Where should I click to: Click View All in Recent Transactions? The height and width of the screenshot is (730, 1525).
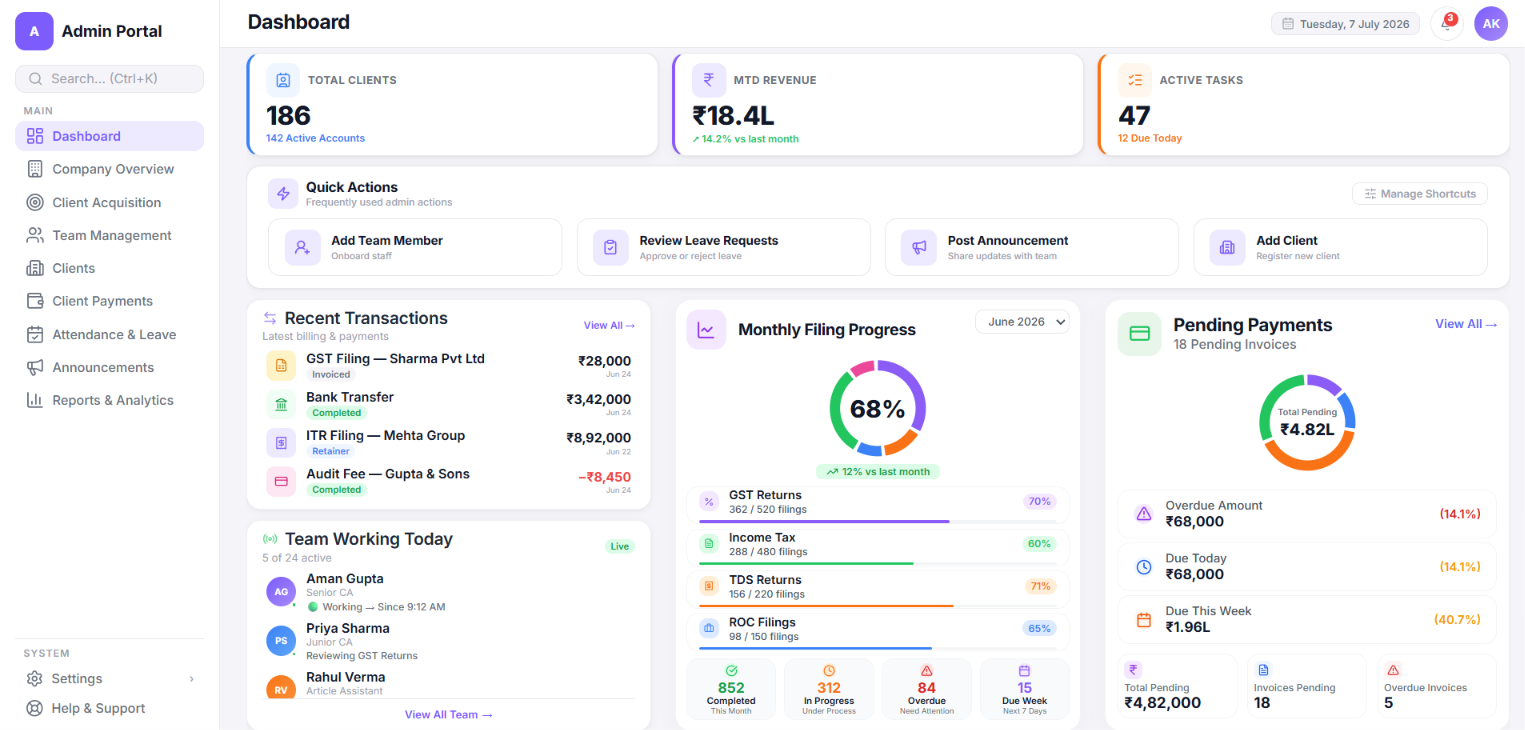[x=609, y=326]
